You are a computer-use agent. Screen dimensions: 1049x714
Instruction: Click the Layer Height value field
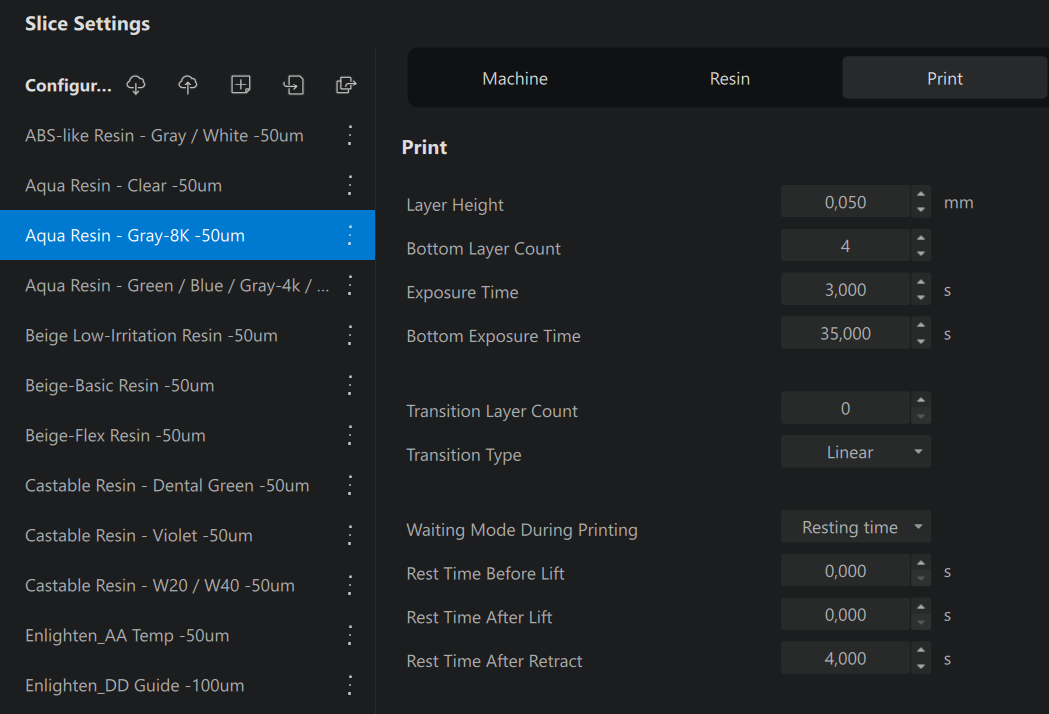pyautogui.click(x=845, y=202)
